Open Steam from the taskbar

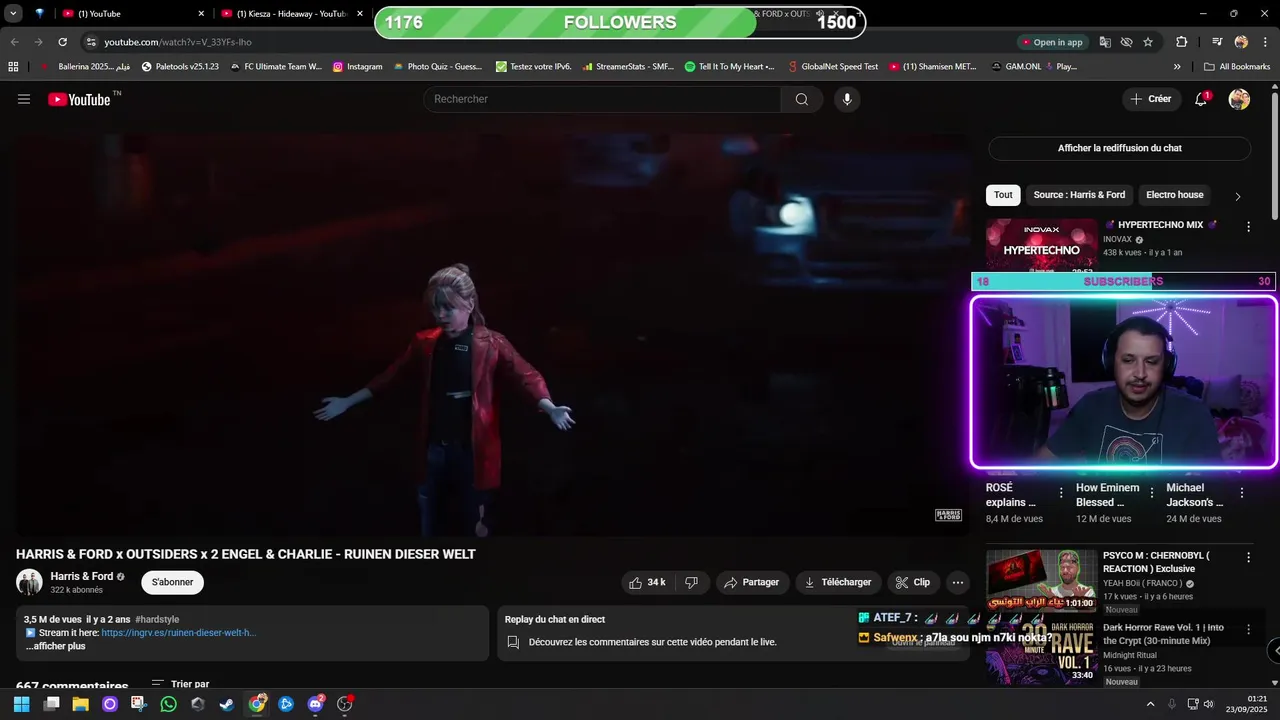pos(227,704)
